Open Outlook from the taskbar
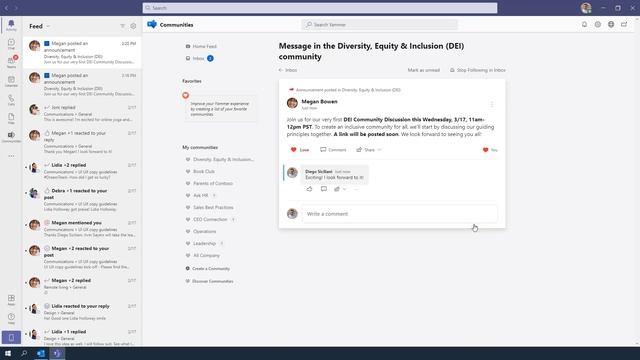This screenshot has width=640, height=360. click(x=41, y=353)
